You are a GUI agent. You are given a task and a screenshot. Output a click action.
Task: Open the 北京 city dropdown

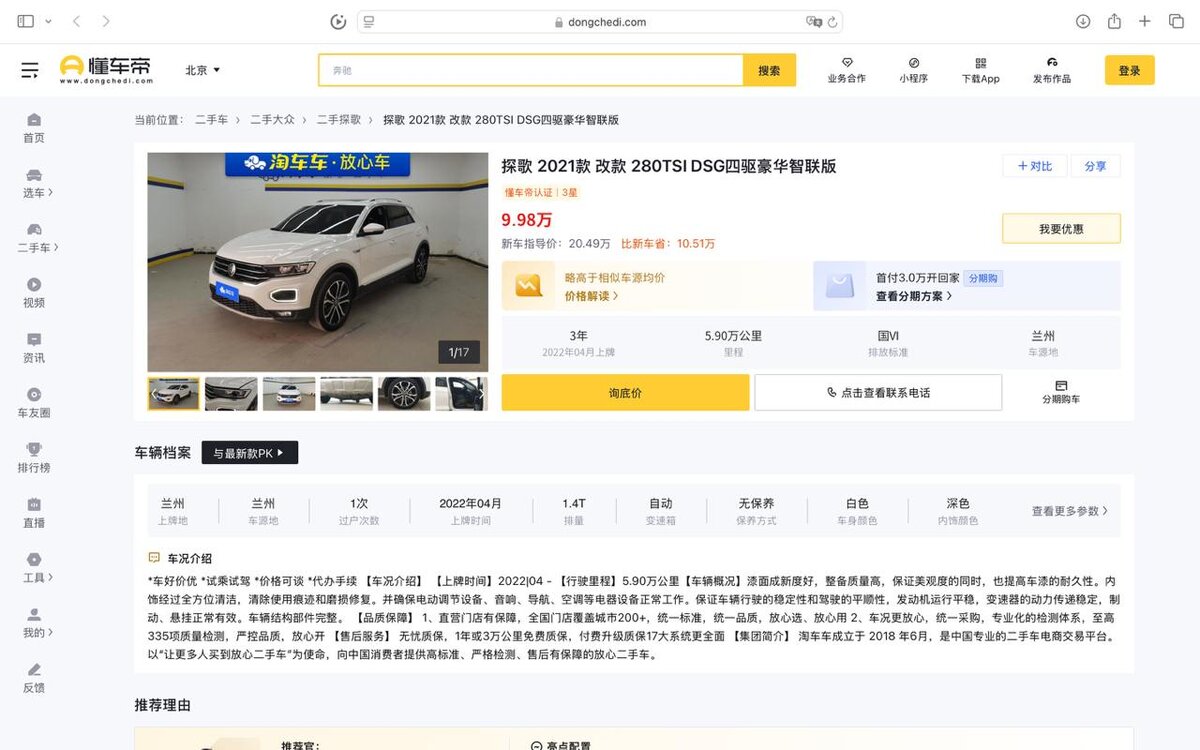coord(202,70)
